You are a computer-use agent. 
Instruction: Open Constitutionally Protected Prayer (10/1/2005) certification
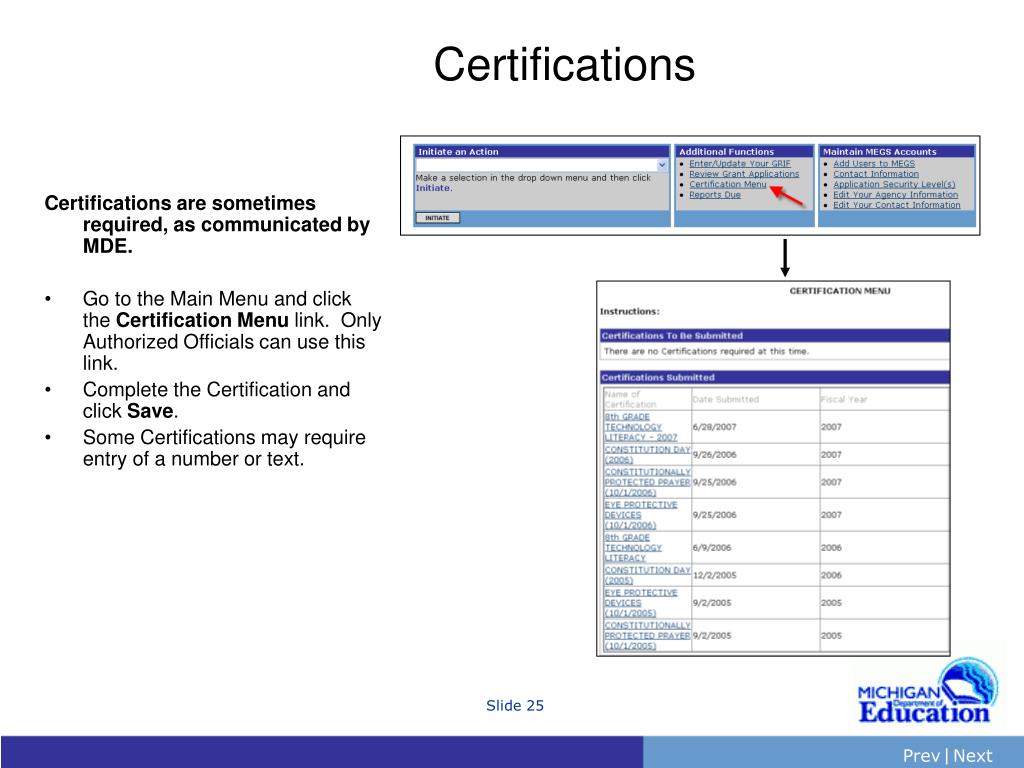point(647,635)
